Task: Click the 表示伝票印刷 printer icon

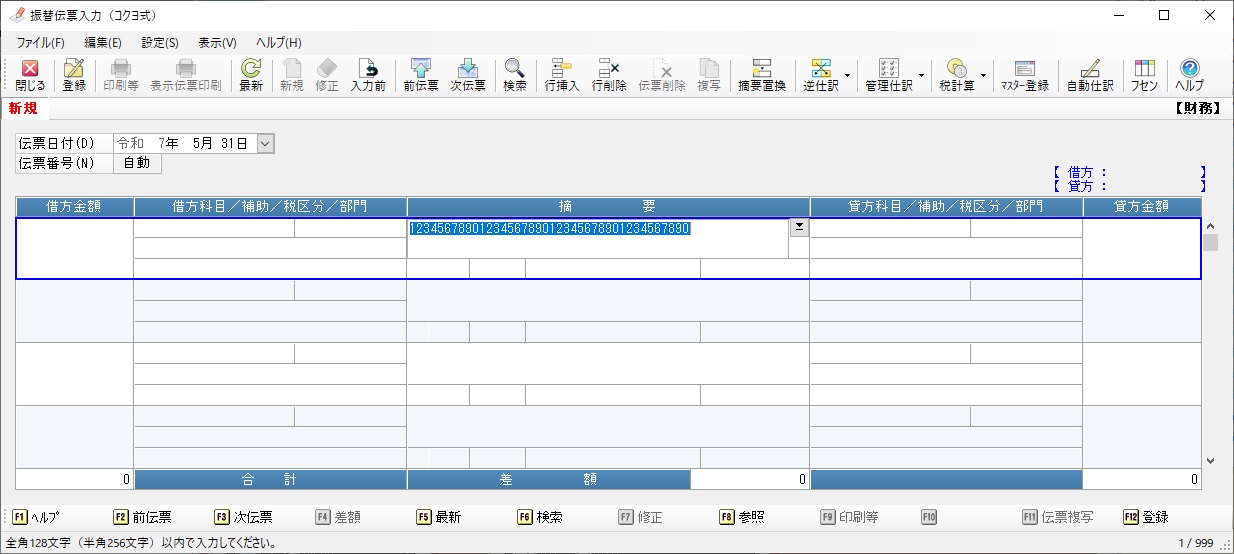Action: [x=186, y=76]
